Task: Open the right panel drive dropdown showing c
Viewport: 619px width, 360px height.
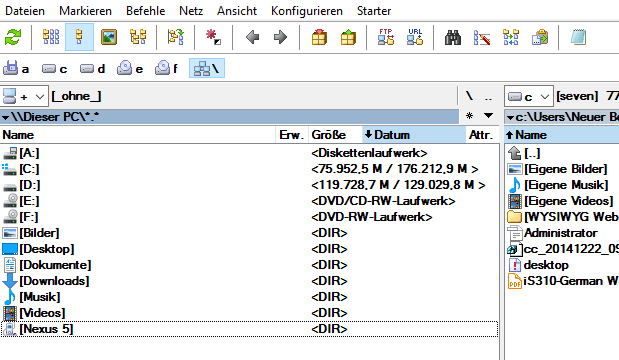Action: coord(529,96)
